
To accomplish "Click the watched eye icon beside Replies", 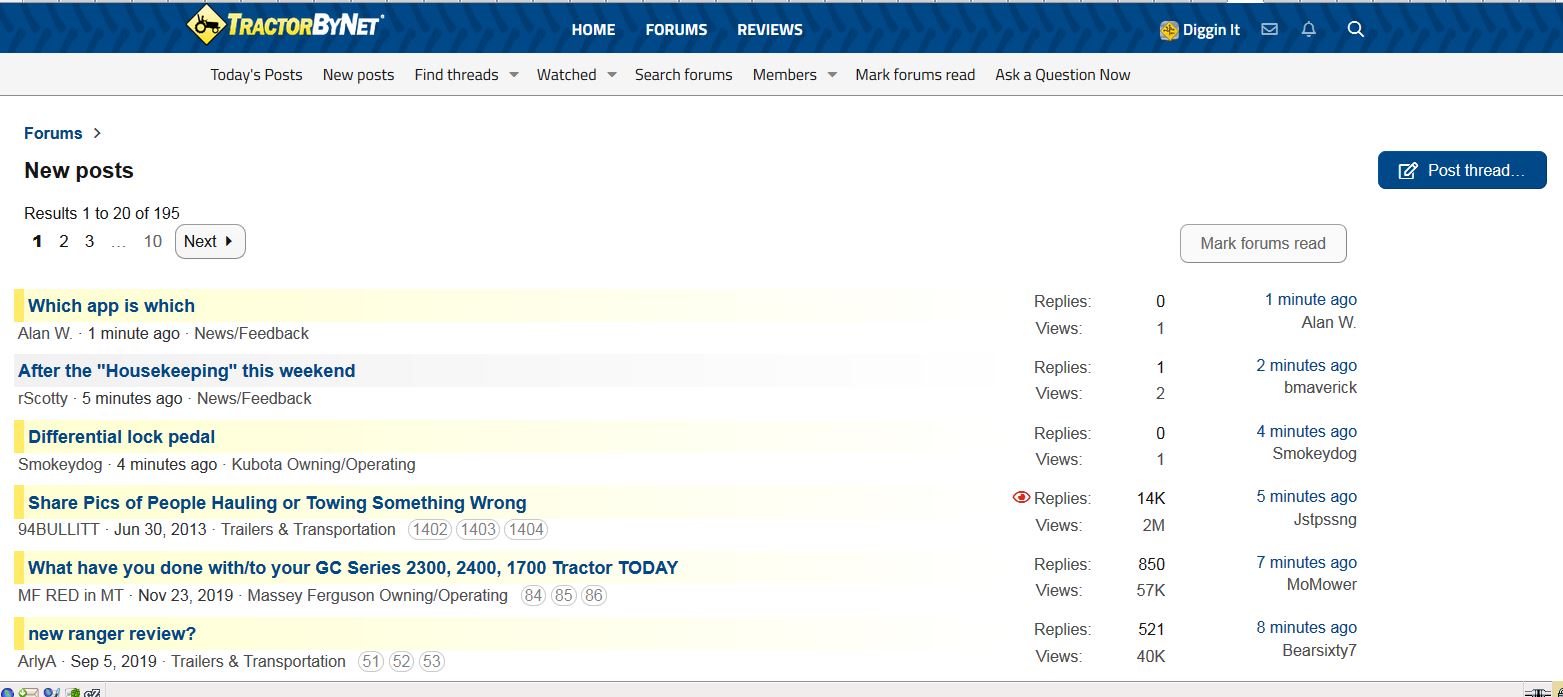I will 1021,497.
